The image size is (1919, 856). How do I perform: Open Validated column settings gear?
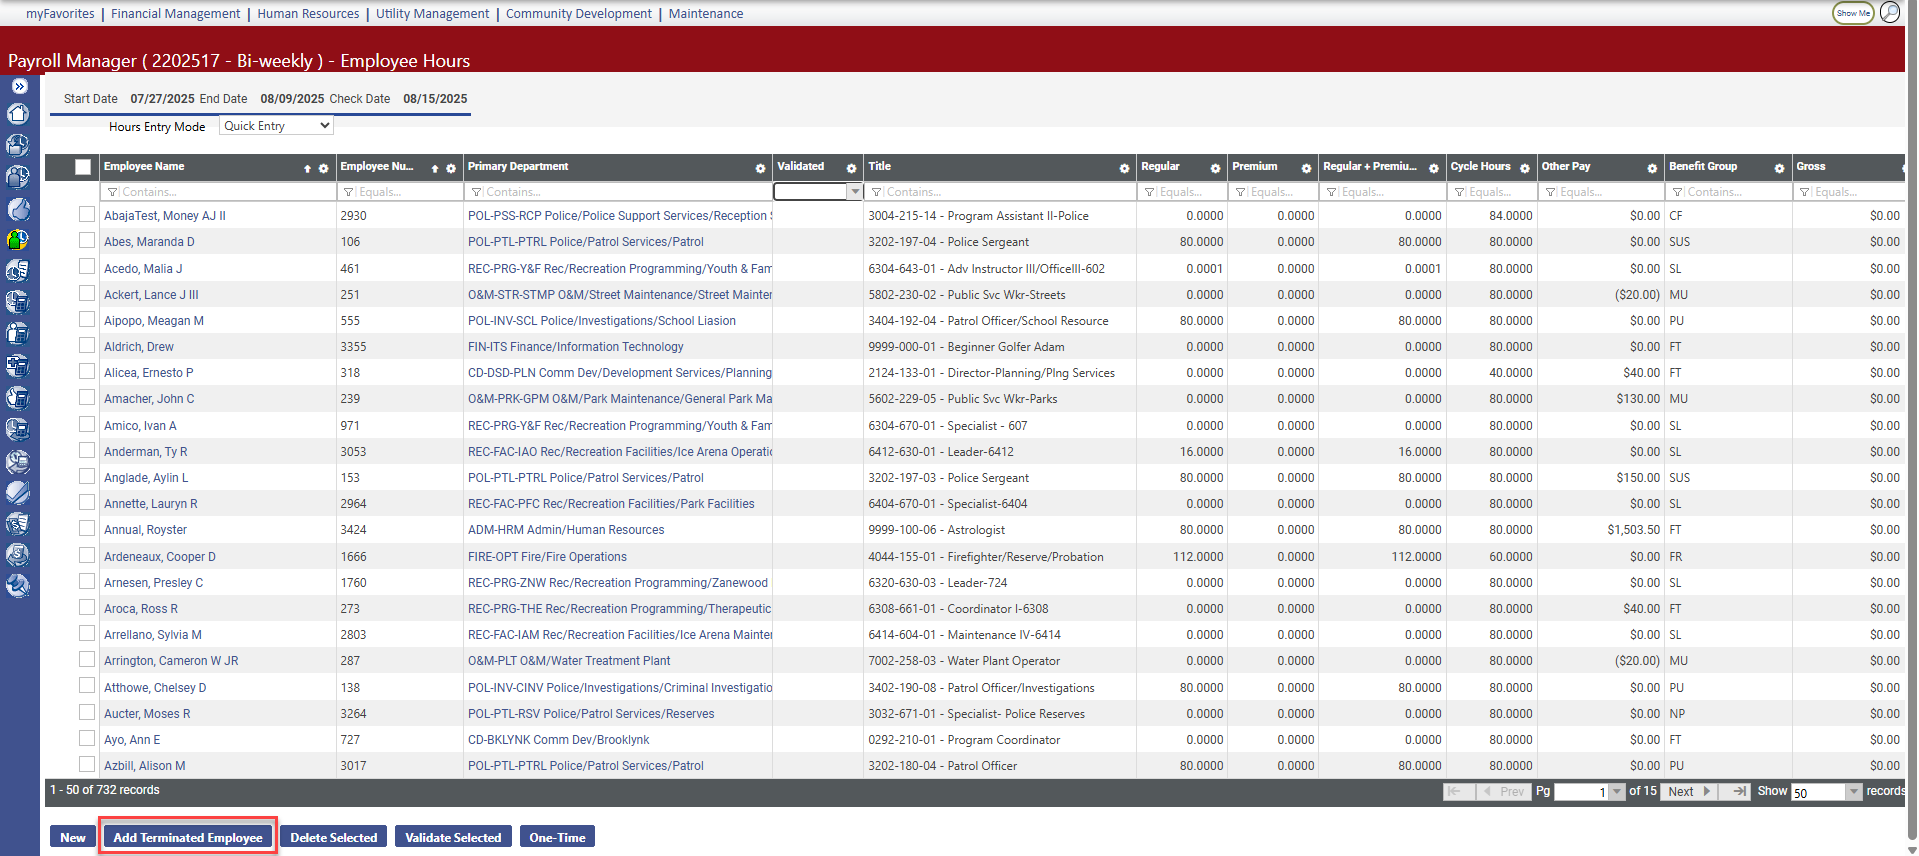pyautogui.click(x=851, y=168)
